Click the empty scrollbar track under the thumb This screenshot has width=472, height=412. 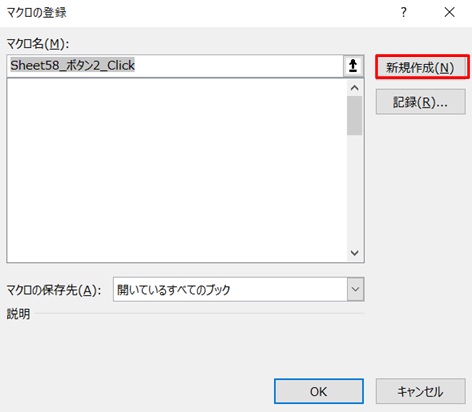point(355,190)
